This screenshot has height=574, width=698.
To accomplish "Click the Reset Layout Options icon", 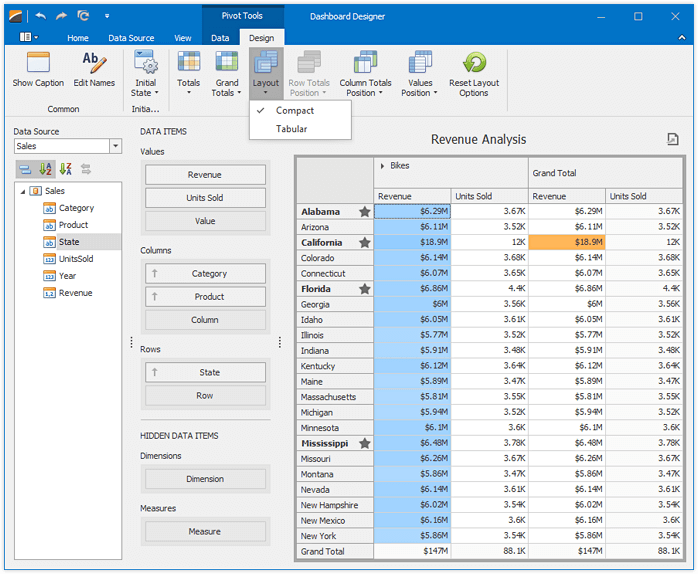I will click(473, 63).
